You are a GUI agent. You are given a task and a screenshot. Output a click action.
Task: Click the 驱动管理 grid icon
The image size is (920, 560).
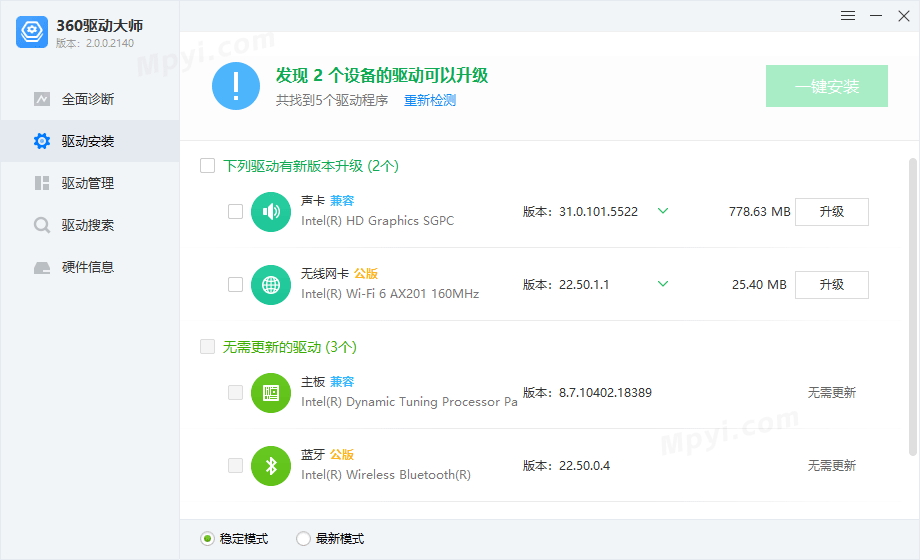click(x=42, y=183)
